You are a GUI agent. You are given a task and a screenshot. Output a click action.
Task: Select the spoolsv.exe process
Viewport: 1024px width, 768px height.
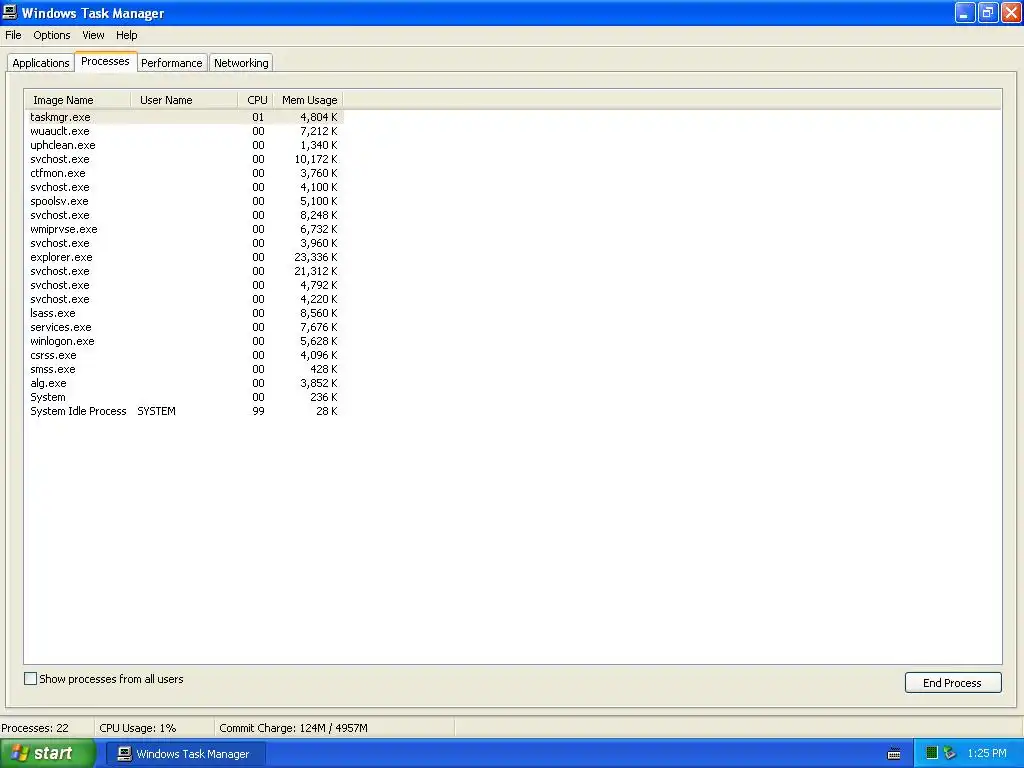[184, 201]
